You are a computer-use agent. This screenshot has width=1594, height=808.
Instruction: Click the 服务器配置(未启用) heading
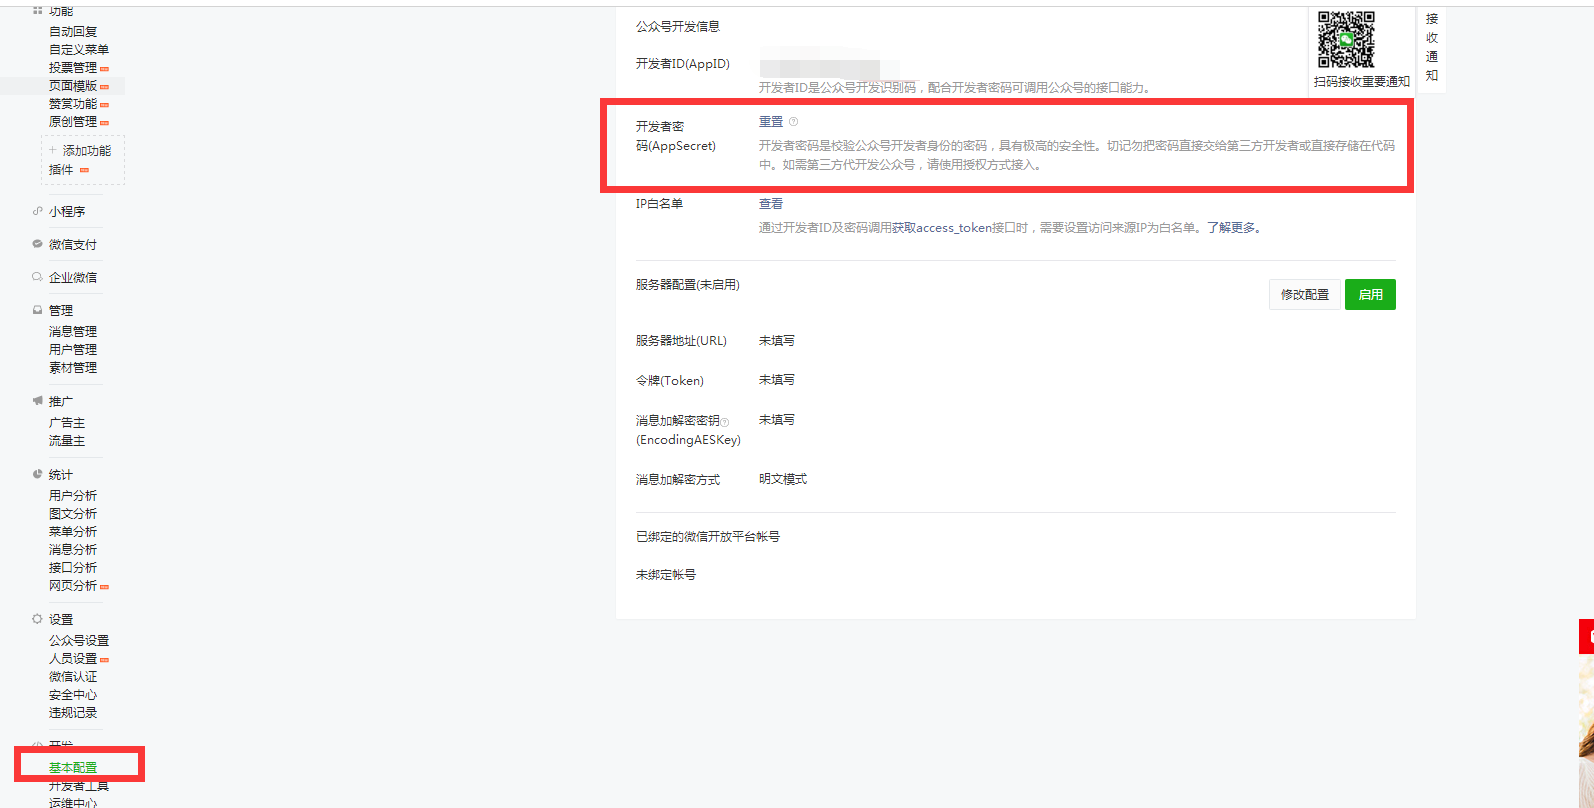[x=688, y=285]
